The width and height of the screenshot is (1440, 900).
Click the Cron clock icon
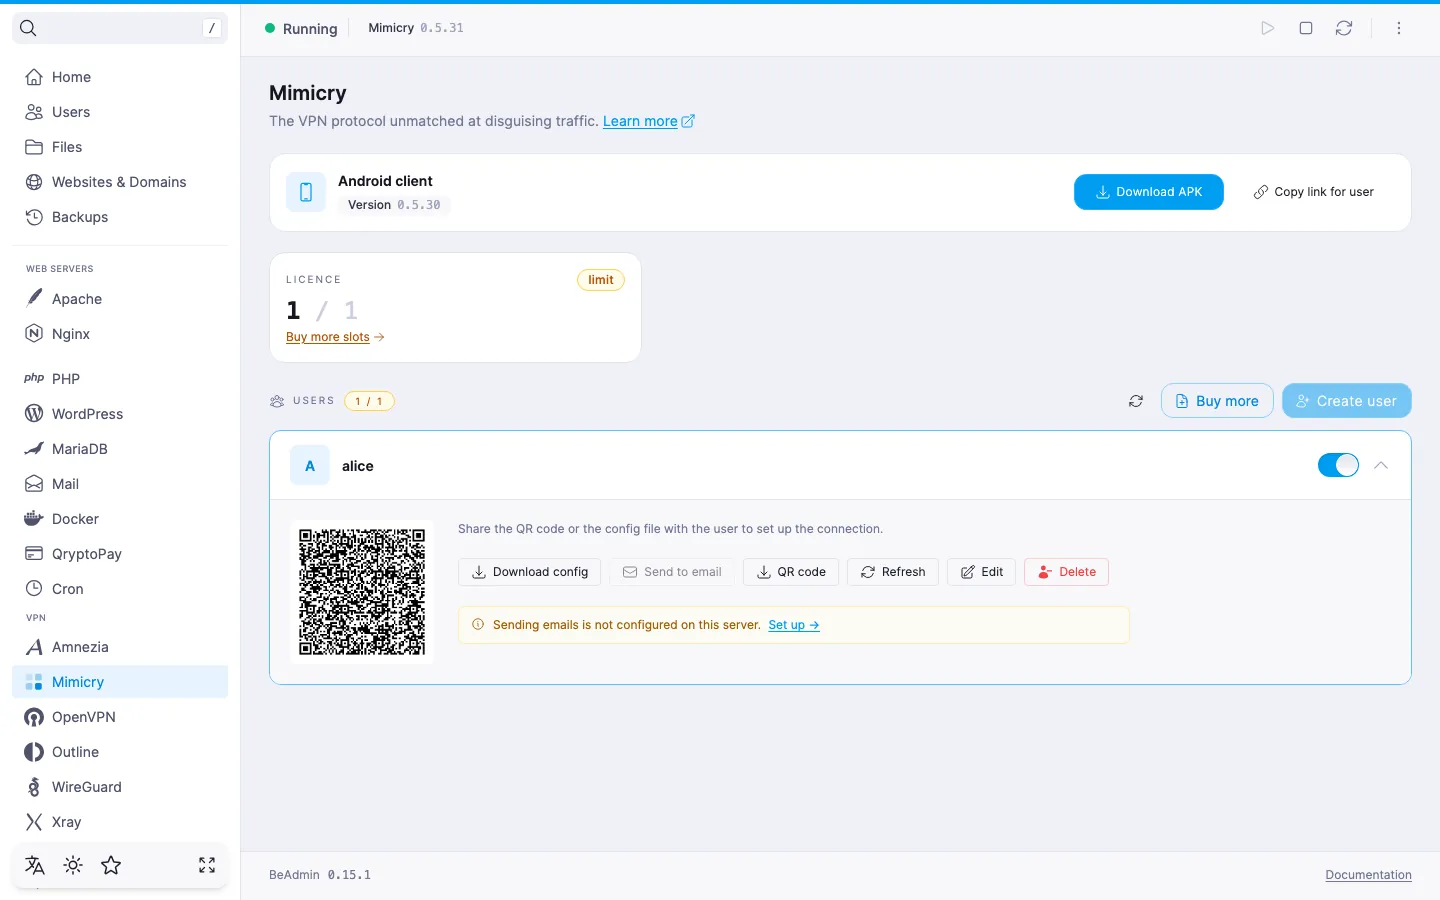pyautogui.click(x=34, y=589)
